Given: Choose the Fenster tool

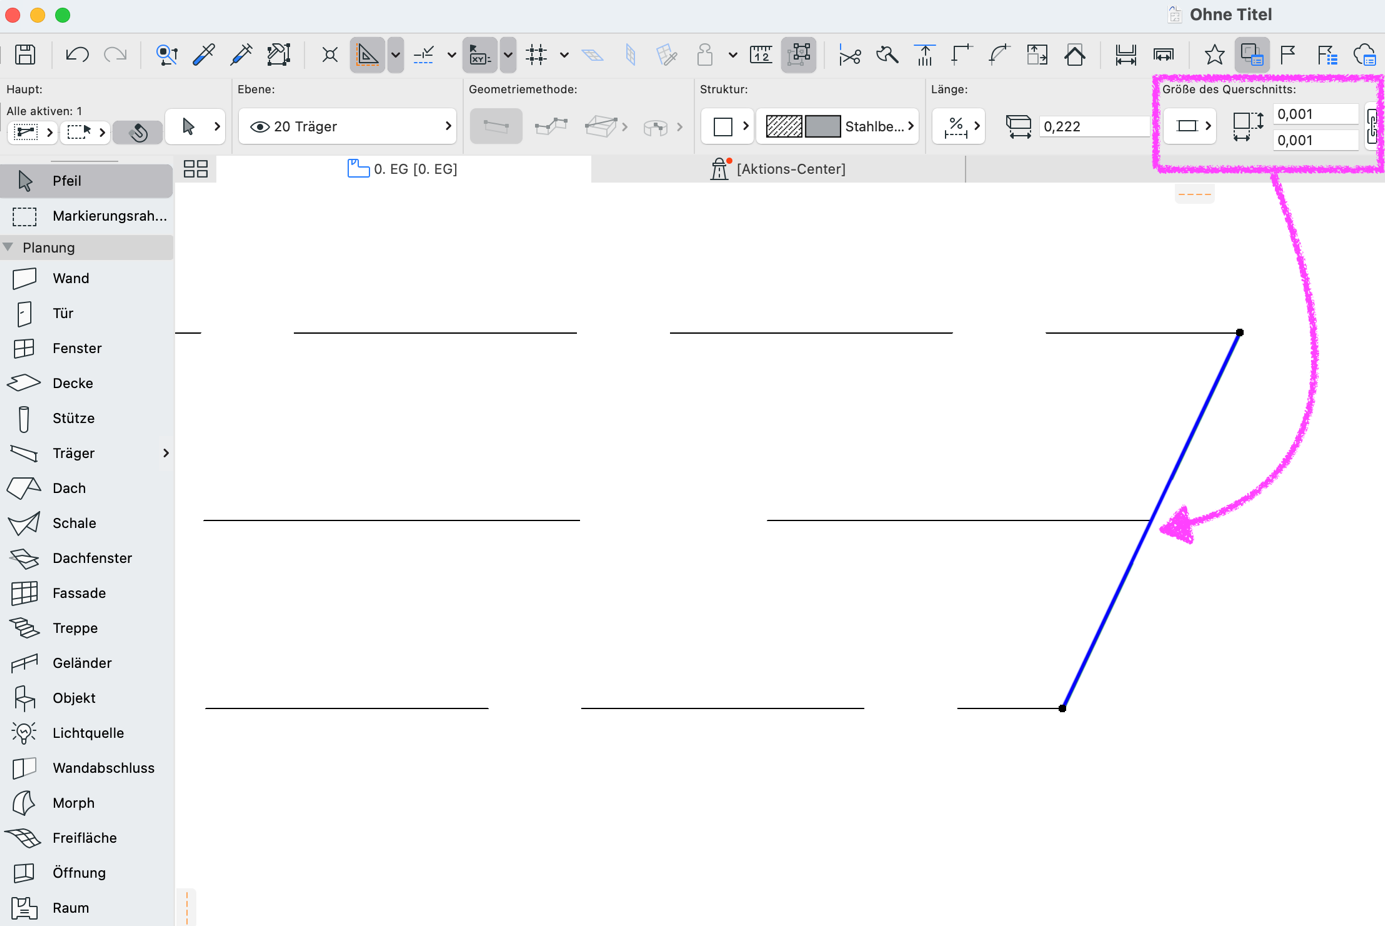Looking at the screenshot, I should point(87,348).
